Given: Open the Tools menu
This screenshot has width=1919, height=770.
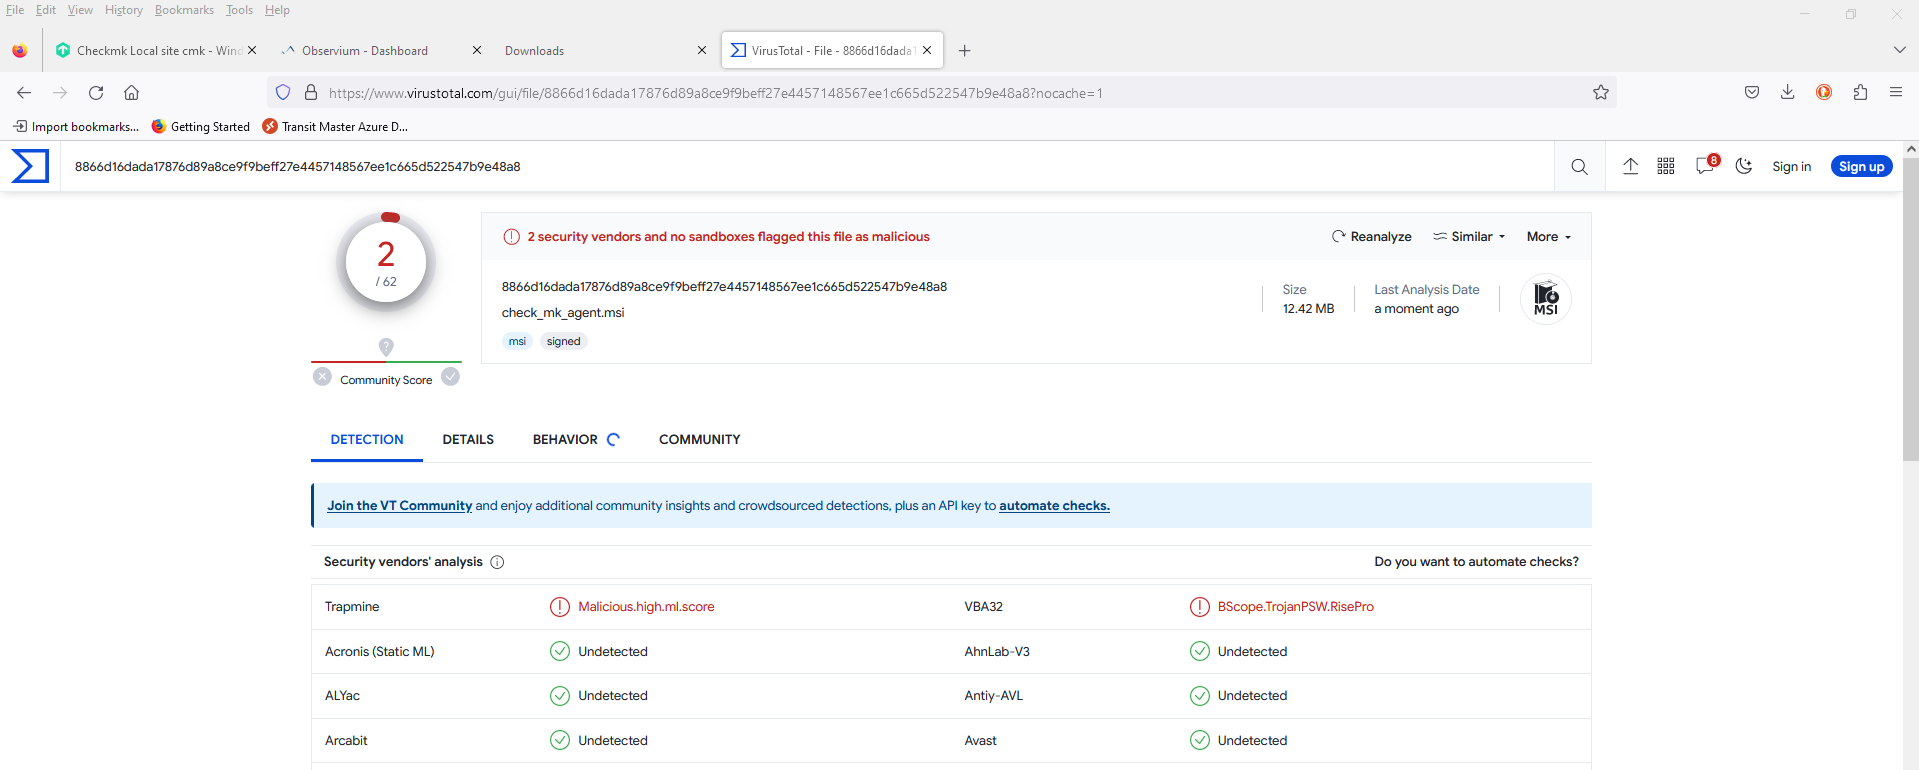Looking at the screenshot, I should (239, 10).
